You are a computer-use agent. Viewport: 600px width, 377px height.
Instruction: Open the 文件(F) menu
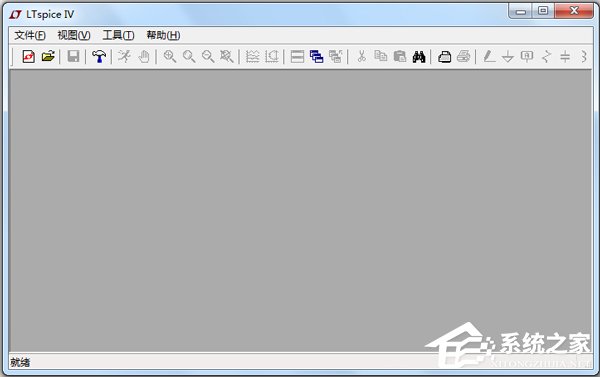pyautogui.click(x=30, y=36)
